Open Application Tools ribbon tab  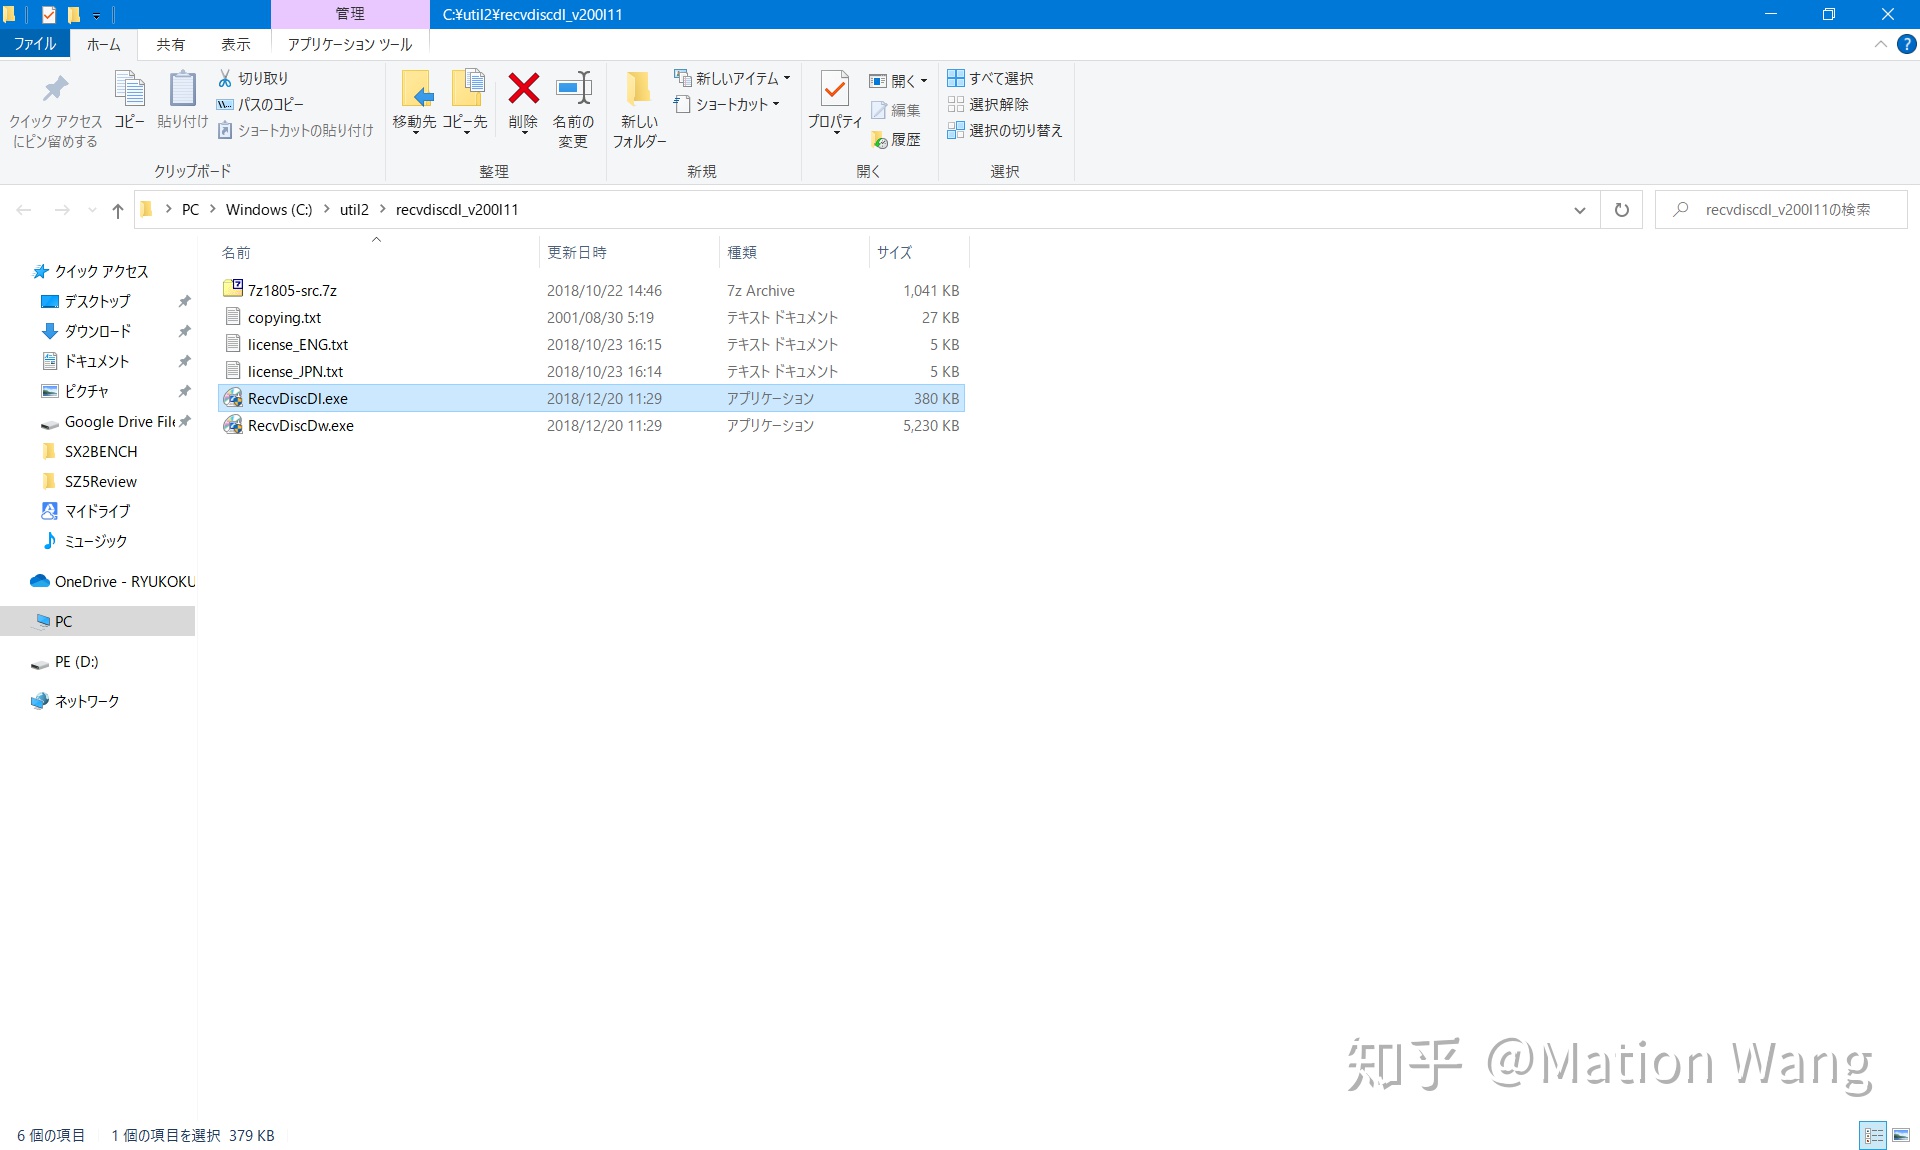pyautogui.click(x=350, y=44)
